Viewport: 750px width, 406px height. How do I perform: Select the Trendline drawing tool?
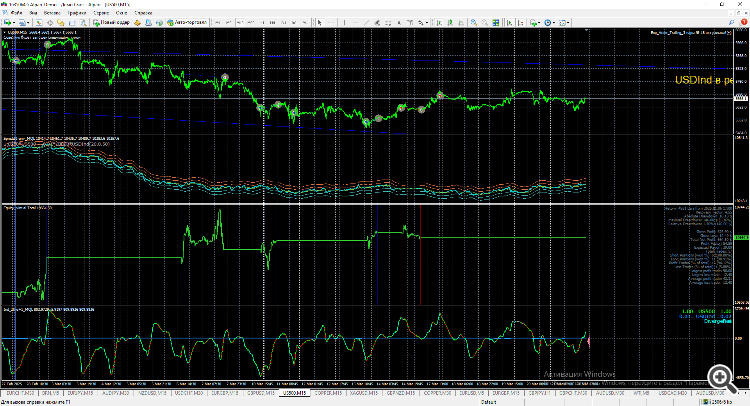366,22
